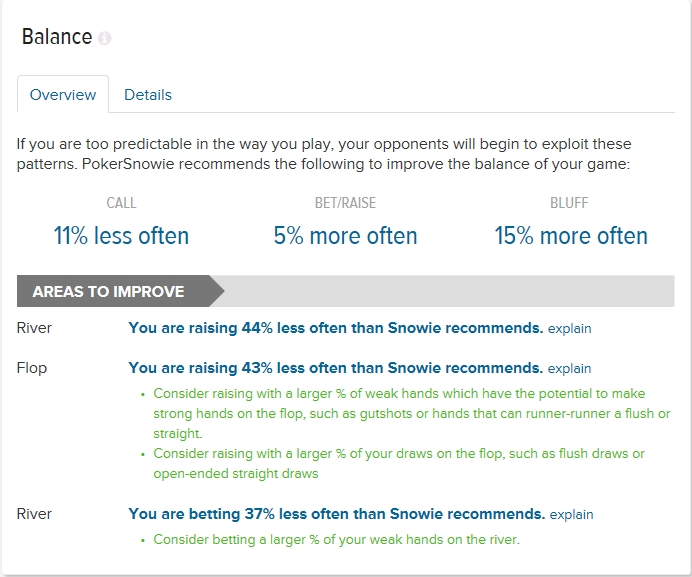The image size is (692, 577).
Task: Open explain link for Flop raising 43%
Action: point(569,368)
